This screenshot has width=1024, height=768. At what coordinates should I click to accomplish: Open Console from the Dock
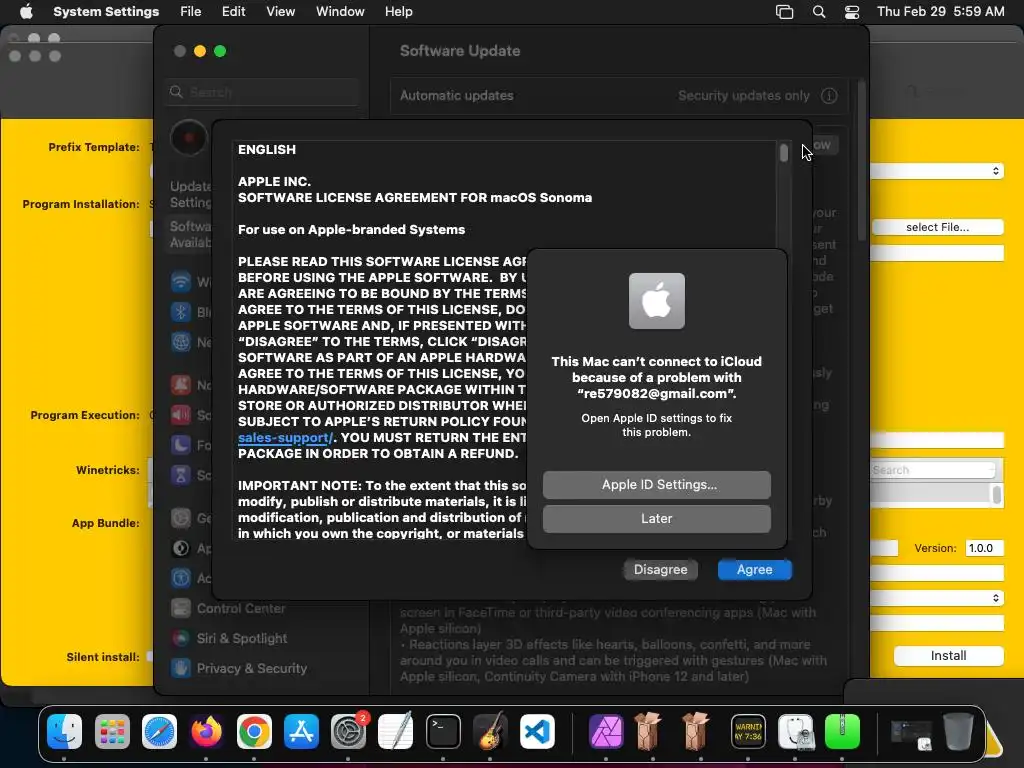[748, 731]
